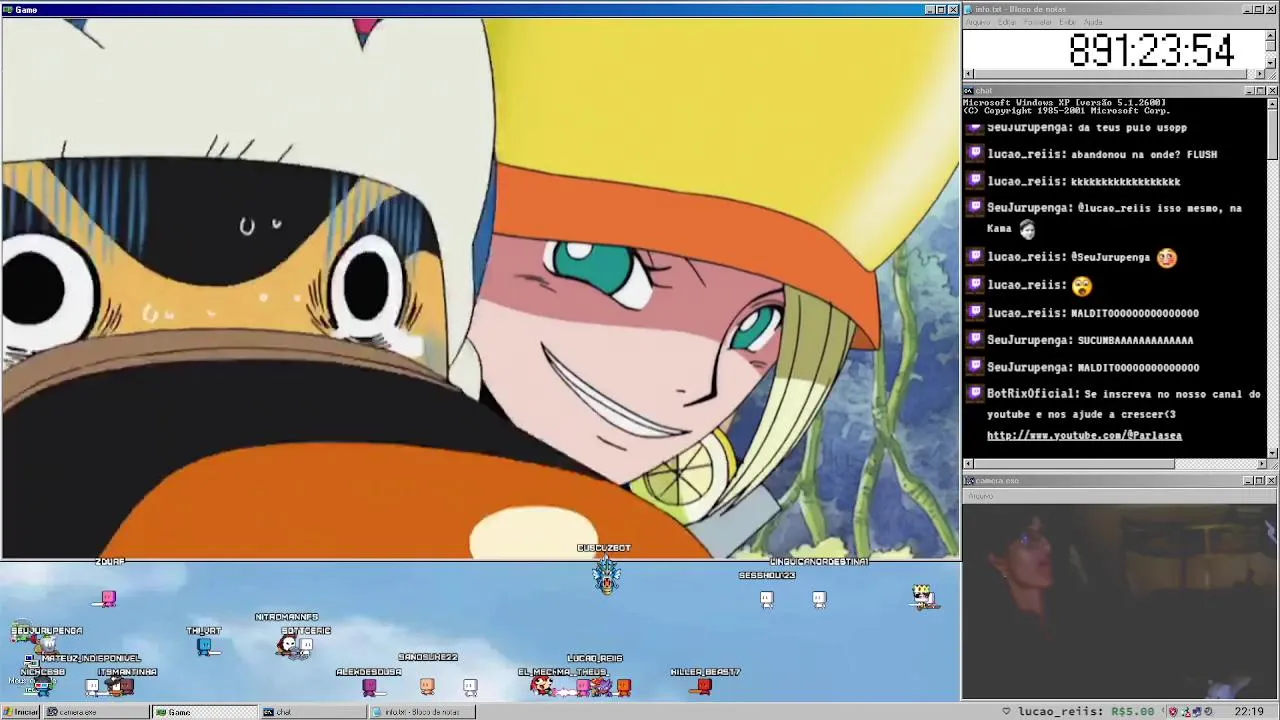This screenshot has height=720, width=1280.
Task: Click the chat vertical scrollbar thumb
Action: coord(1272,133)
